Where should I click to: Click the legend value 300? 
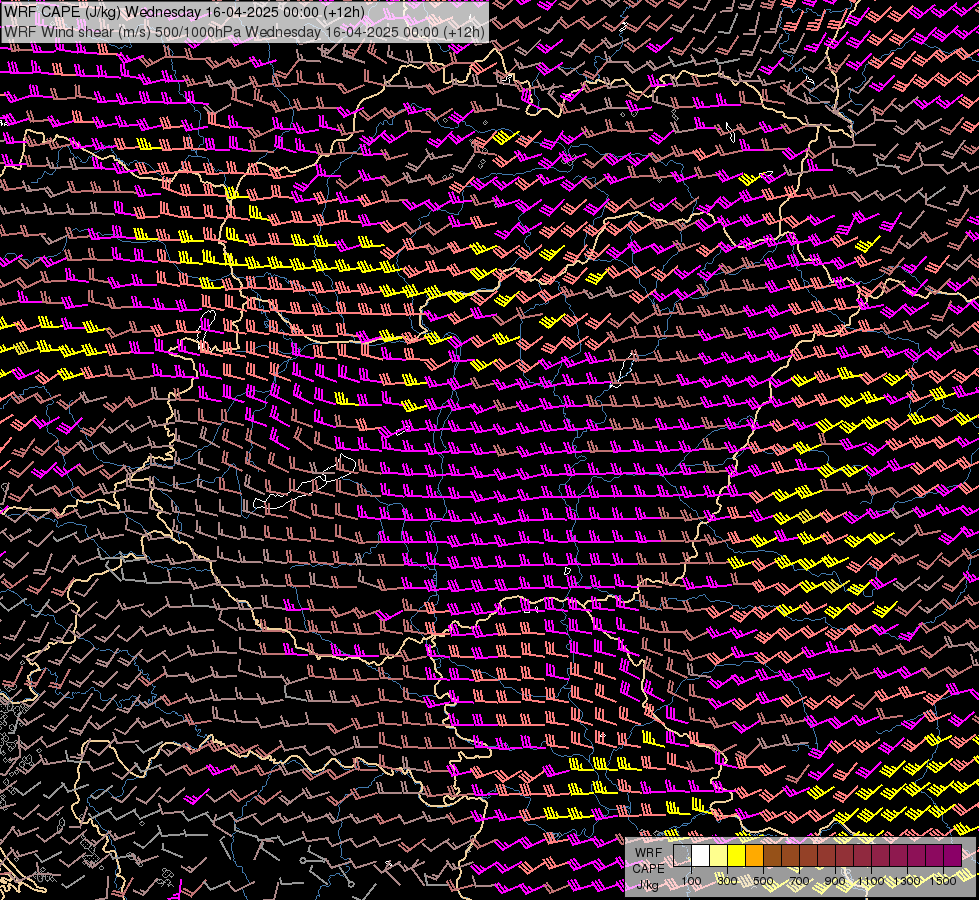[x=727, y=881]
